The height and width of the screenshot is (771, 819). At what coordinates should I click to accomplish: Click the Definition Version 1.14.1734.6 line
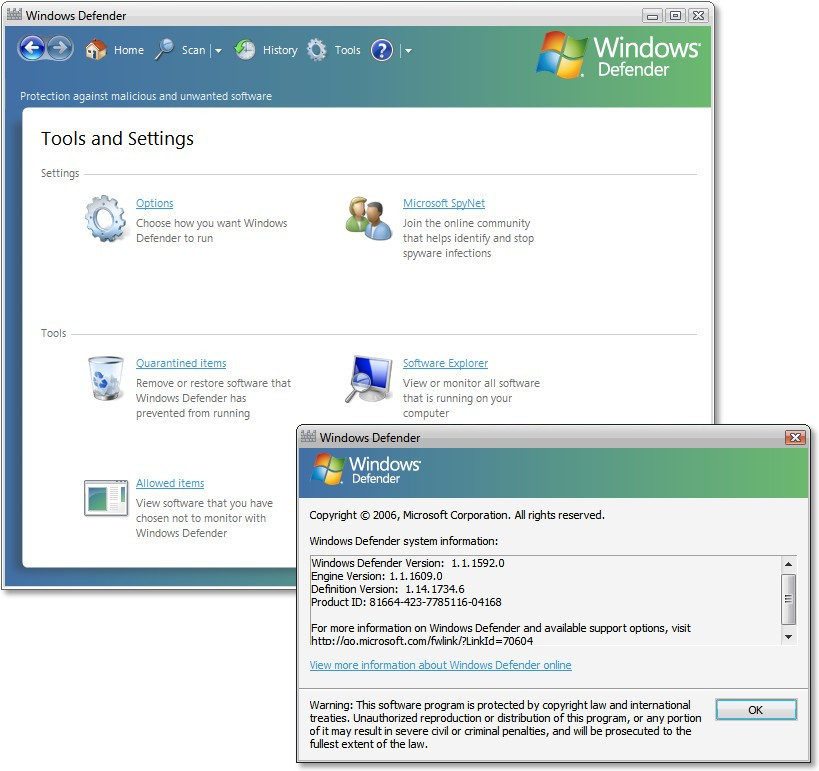pos(388,589)
